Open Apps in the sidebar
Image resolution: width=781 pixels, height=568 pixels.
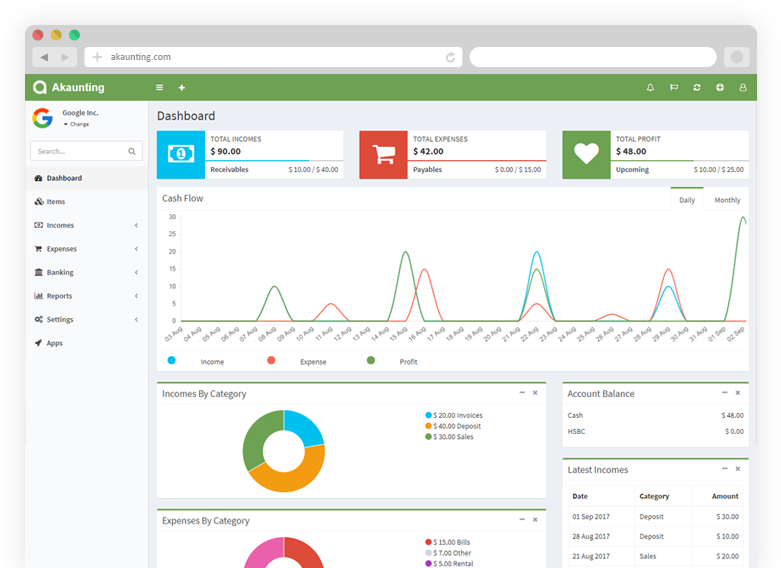tap(87, 343)
